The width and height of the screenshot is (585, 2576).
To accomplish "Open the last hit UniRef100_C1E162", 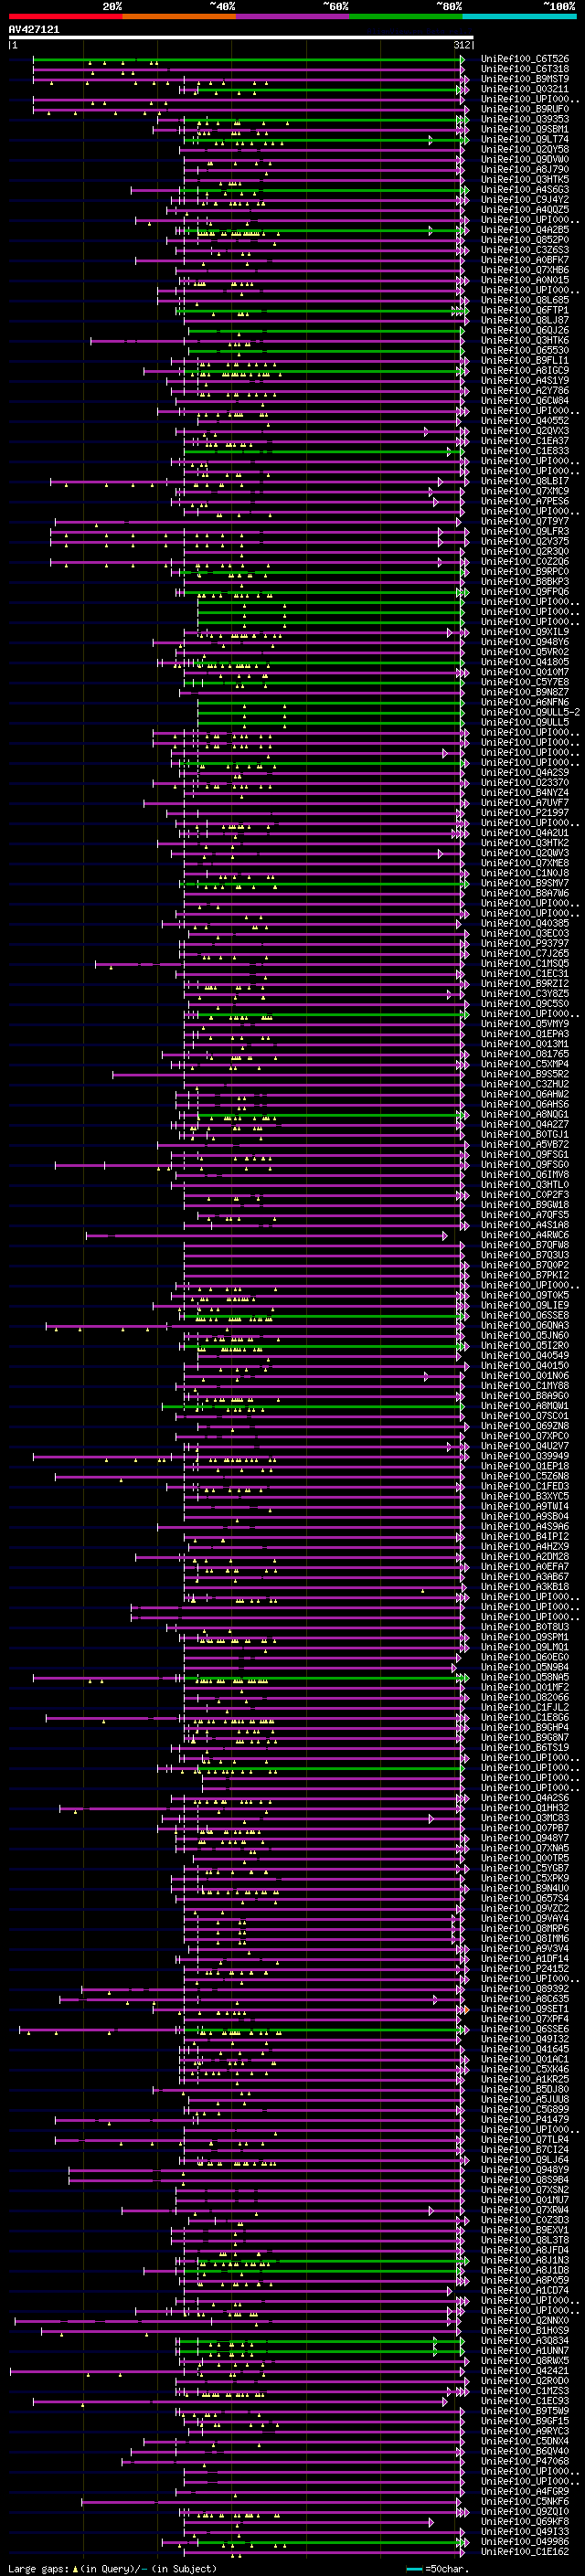I will tap(525, 2552).
